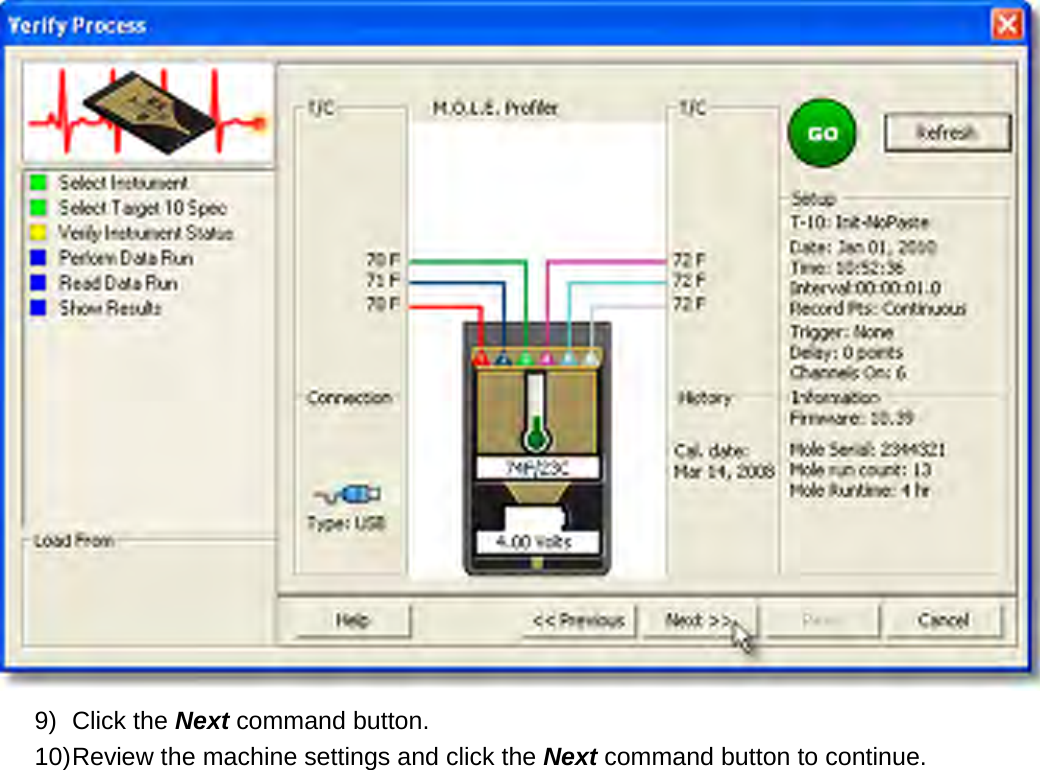Image resolution: width=1040 pixels, height=770 pixels.
Task: Click the 'Mole Serial: 2344321' line
Action: 867,450
